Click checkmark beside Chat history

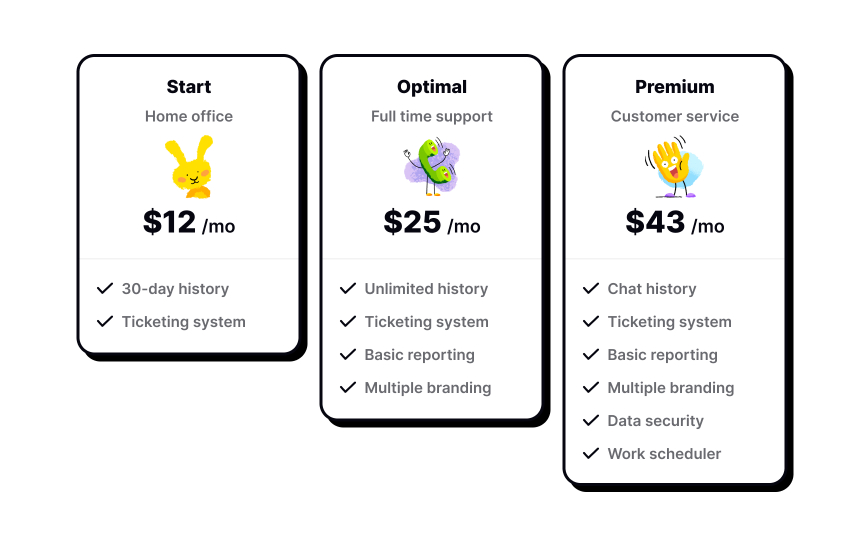pyautogui.click(x=591, y=289)
